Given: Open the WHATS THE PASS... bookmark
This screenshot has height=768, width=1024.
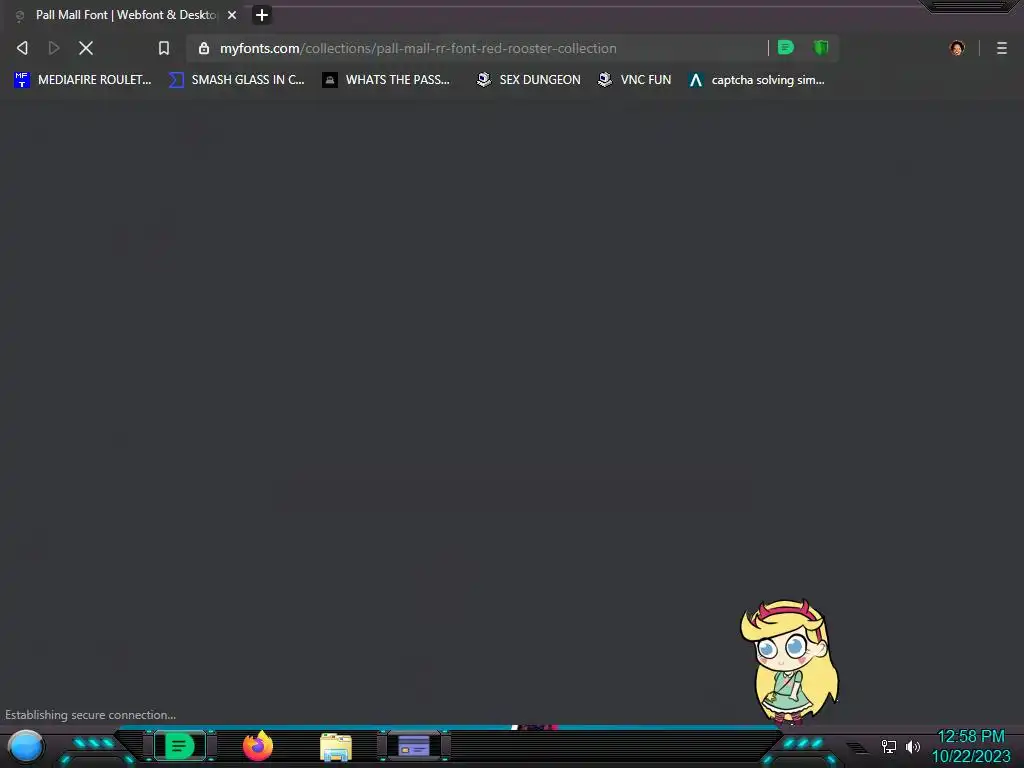Looking at the screenshot, I should [387, 80].
